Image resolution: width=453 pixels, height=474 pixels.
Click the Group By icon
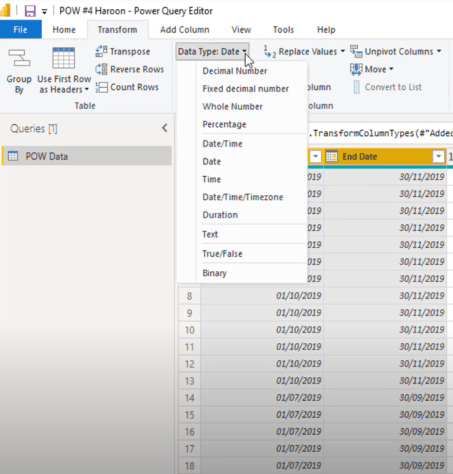19,58
